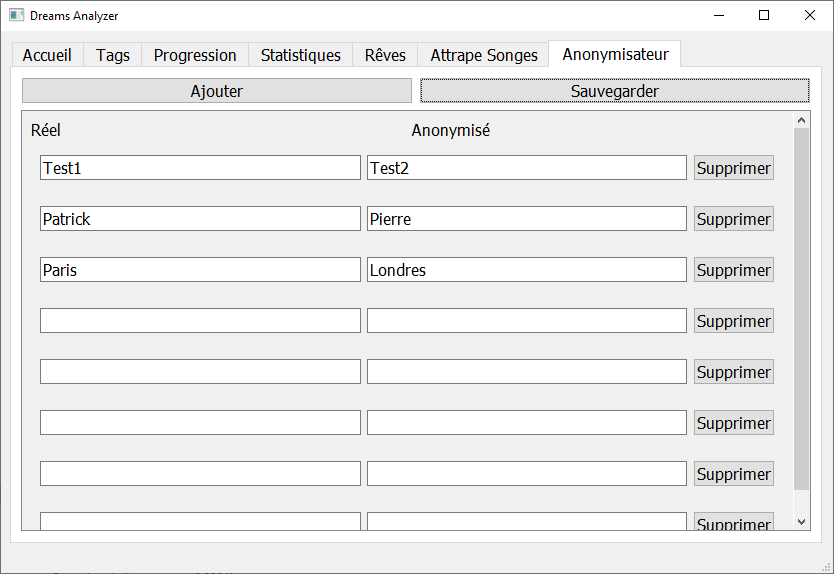Open the Attrape Songes tab
The height and width of the screenshot is (574, 834).
[x=484, y=55]
